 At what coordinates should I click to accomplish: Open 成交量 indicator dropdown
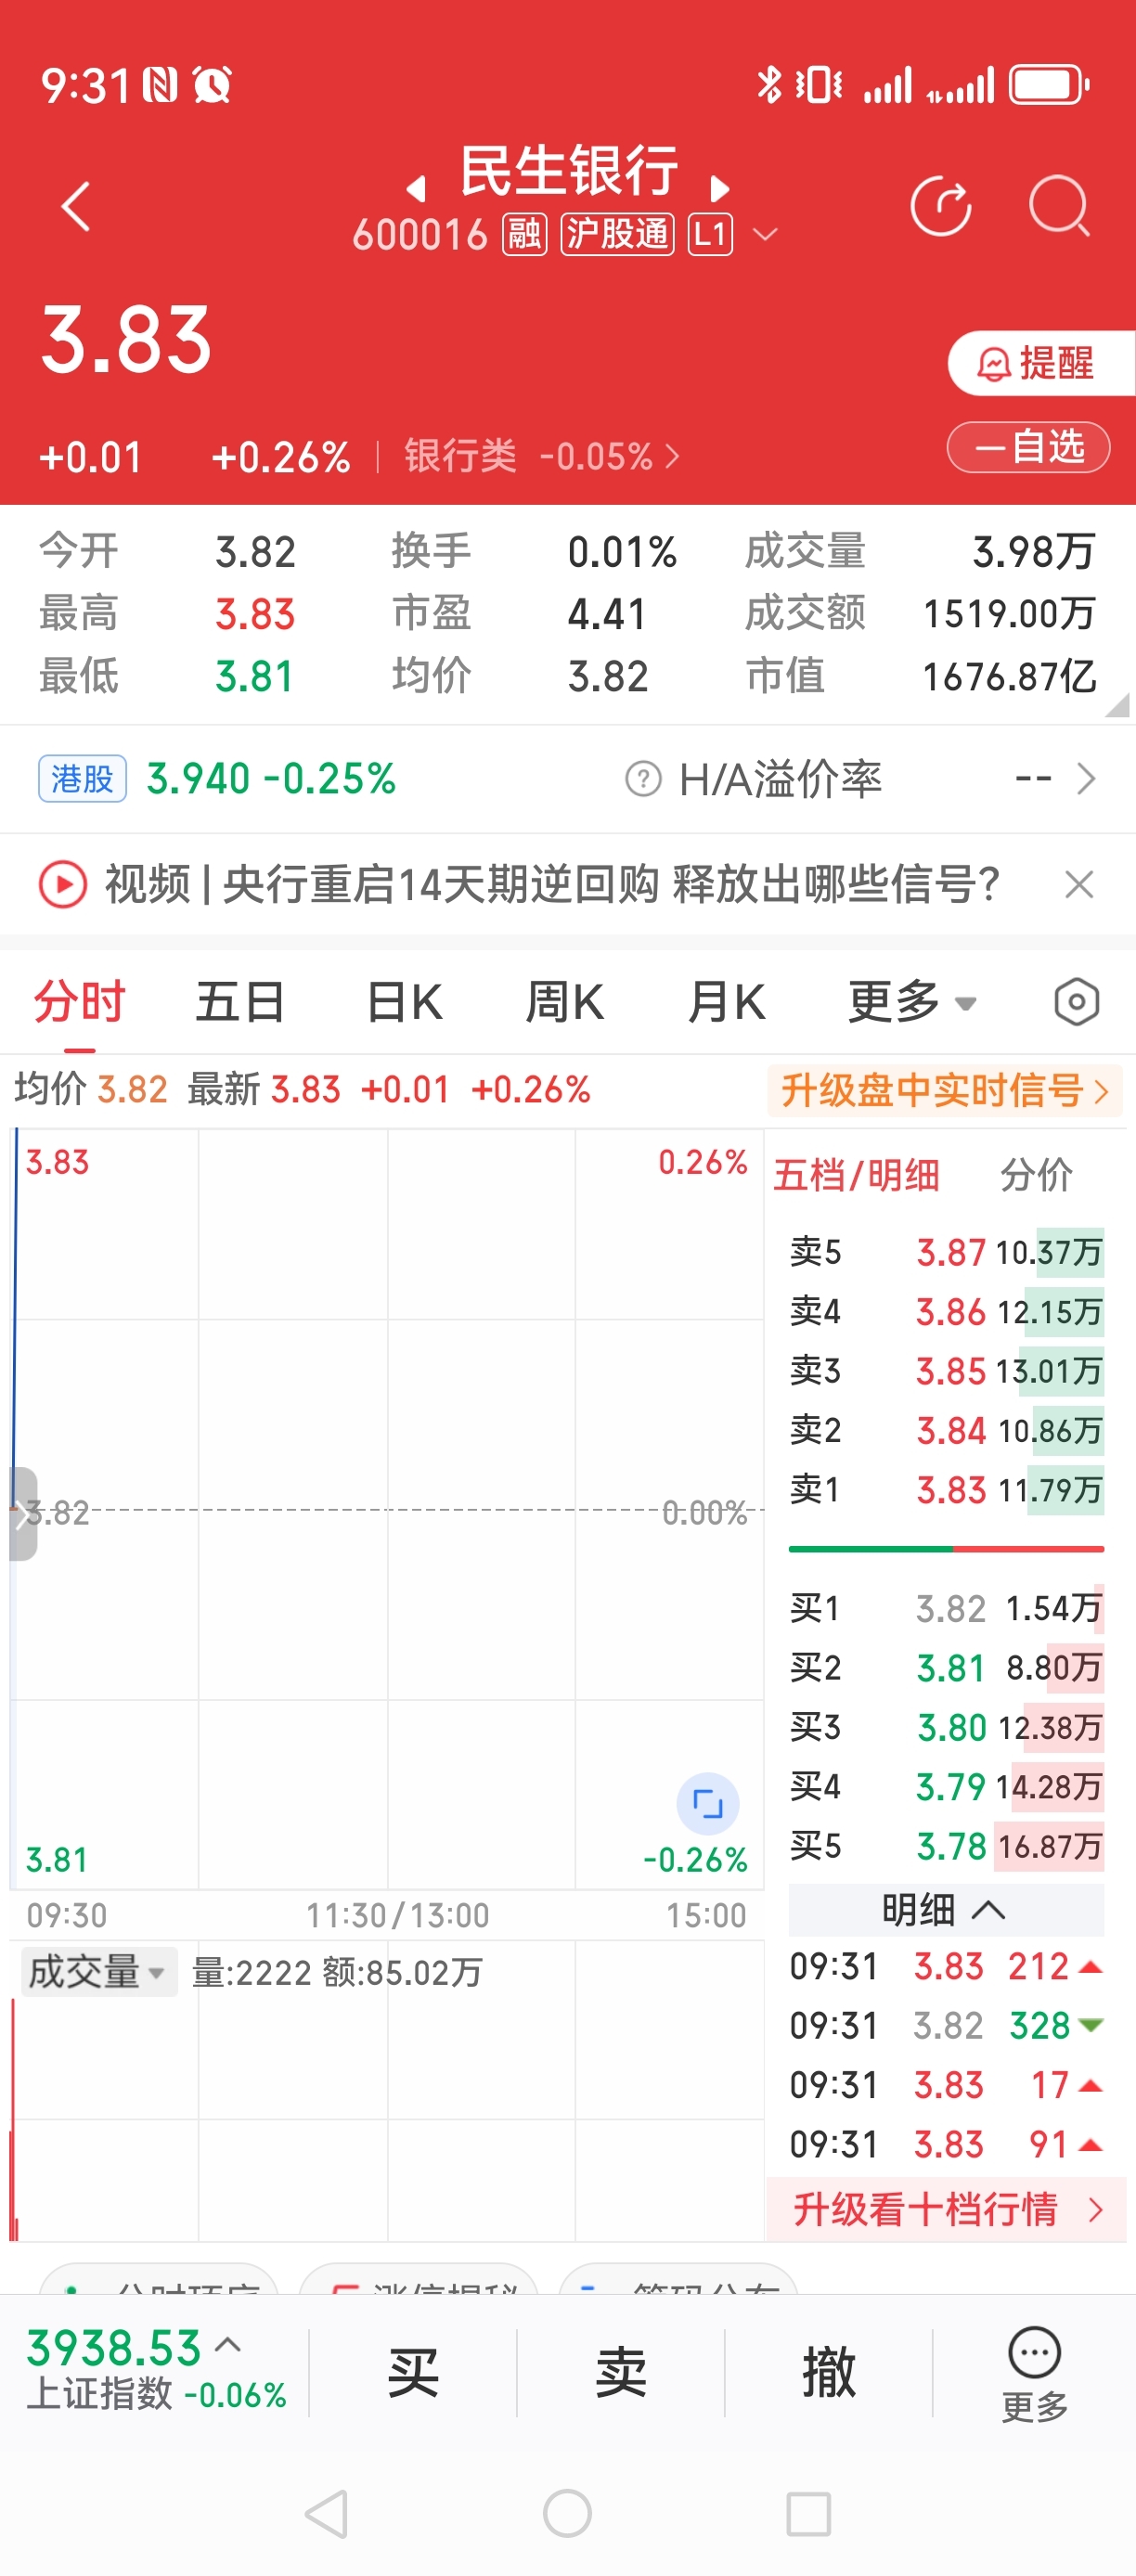click(98, 1972)
